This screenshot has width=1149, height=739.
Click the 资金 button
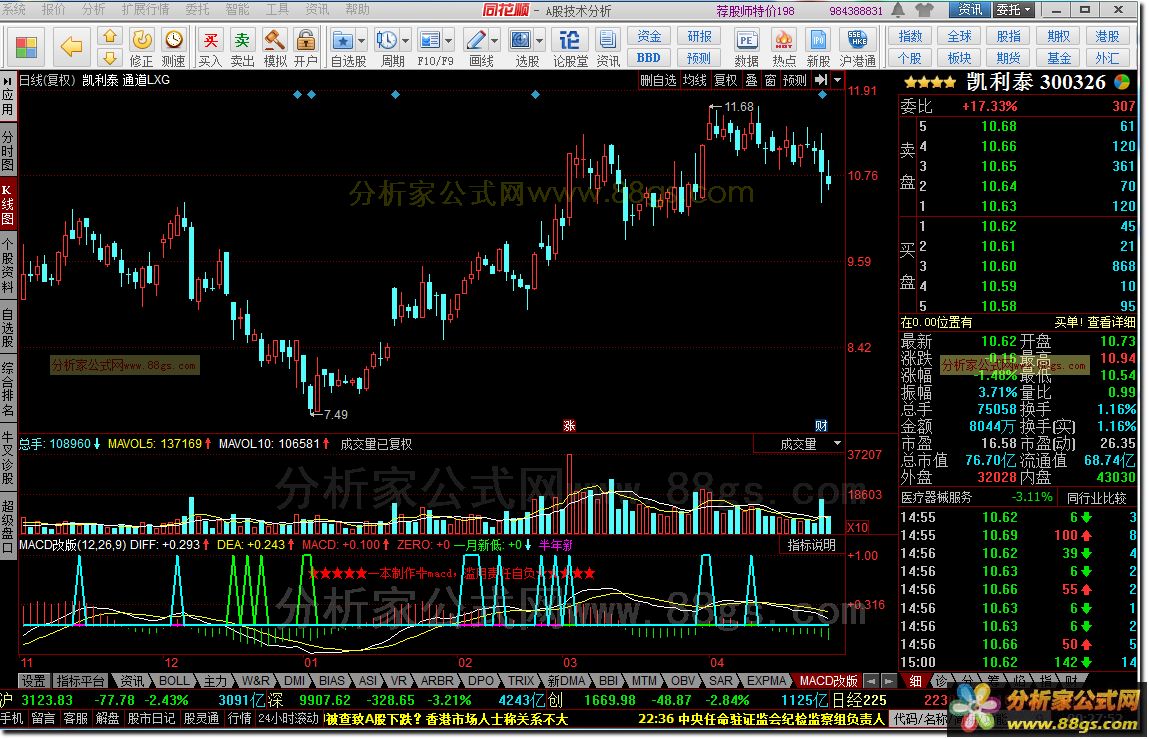[x=649, y=37]
